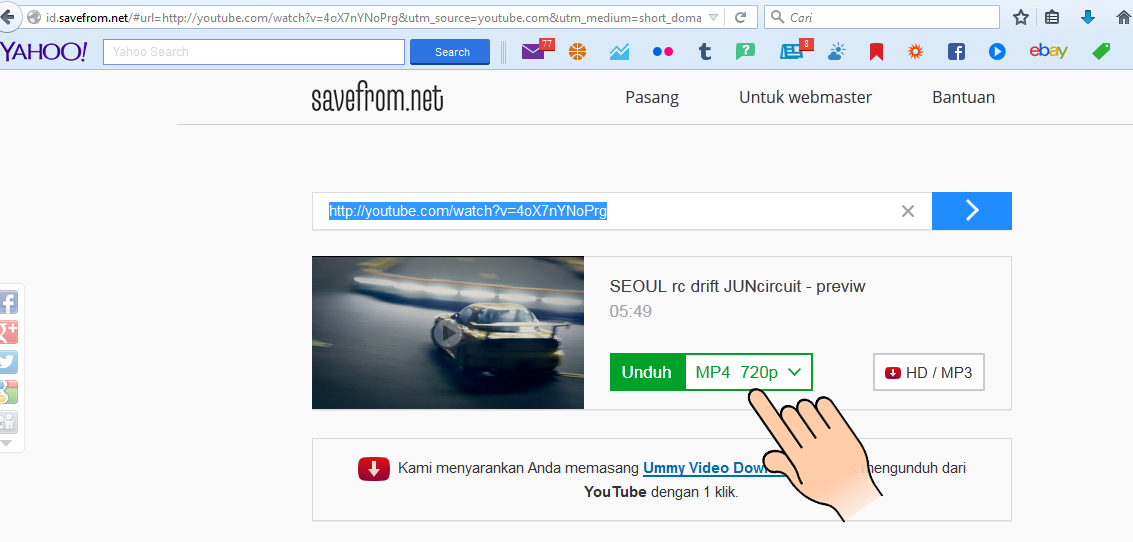This screenshot has height=542, width=1133.
Task: Click the grey share sidebar icon
Action: click(7, 422)
